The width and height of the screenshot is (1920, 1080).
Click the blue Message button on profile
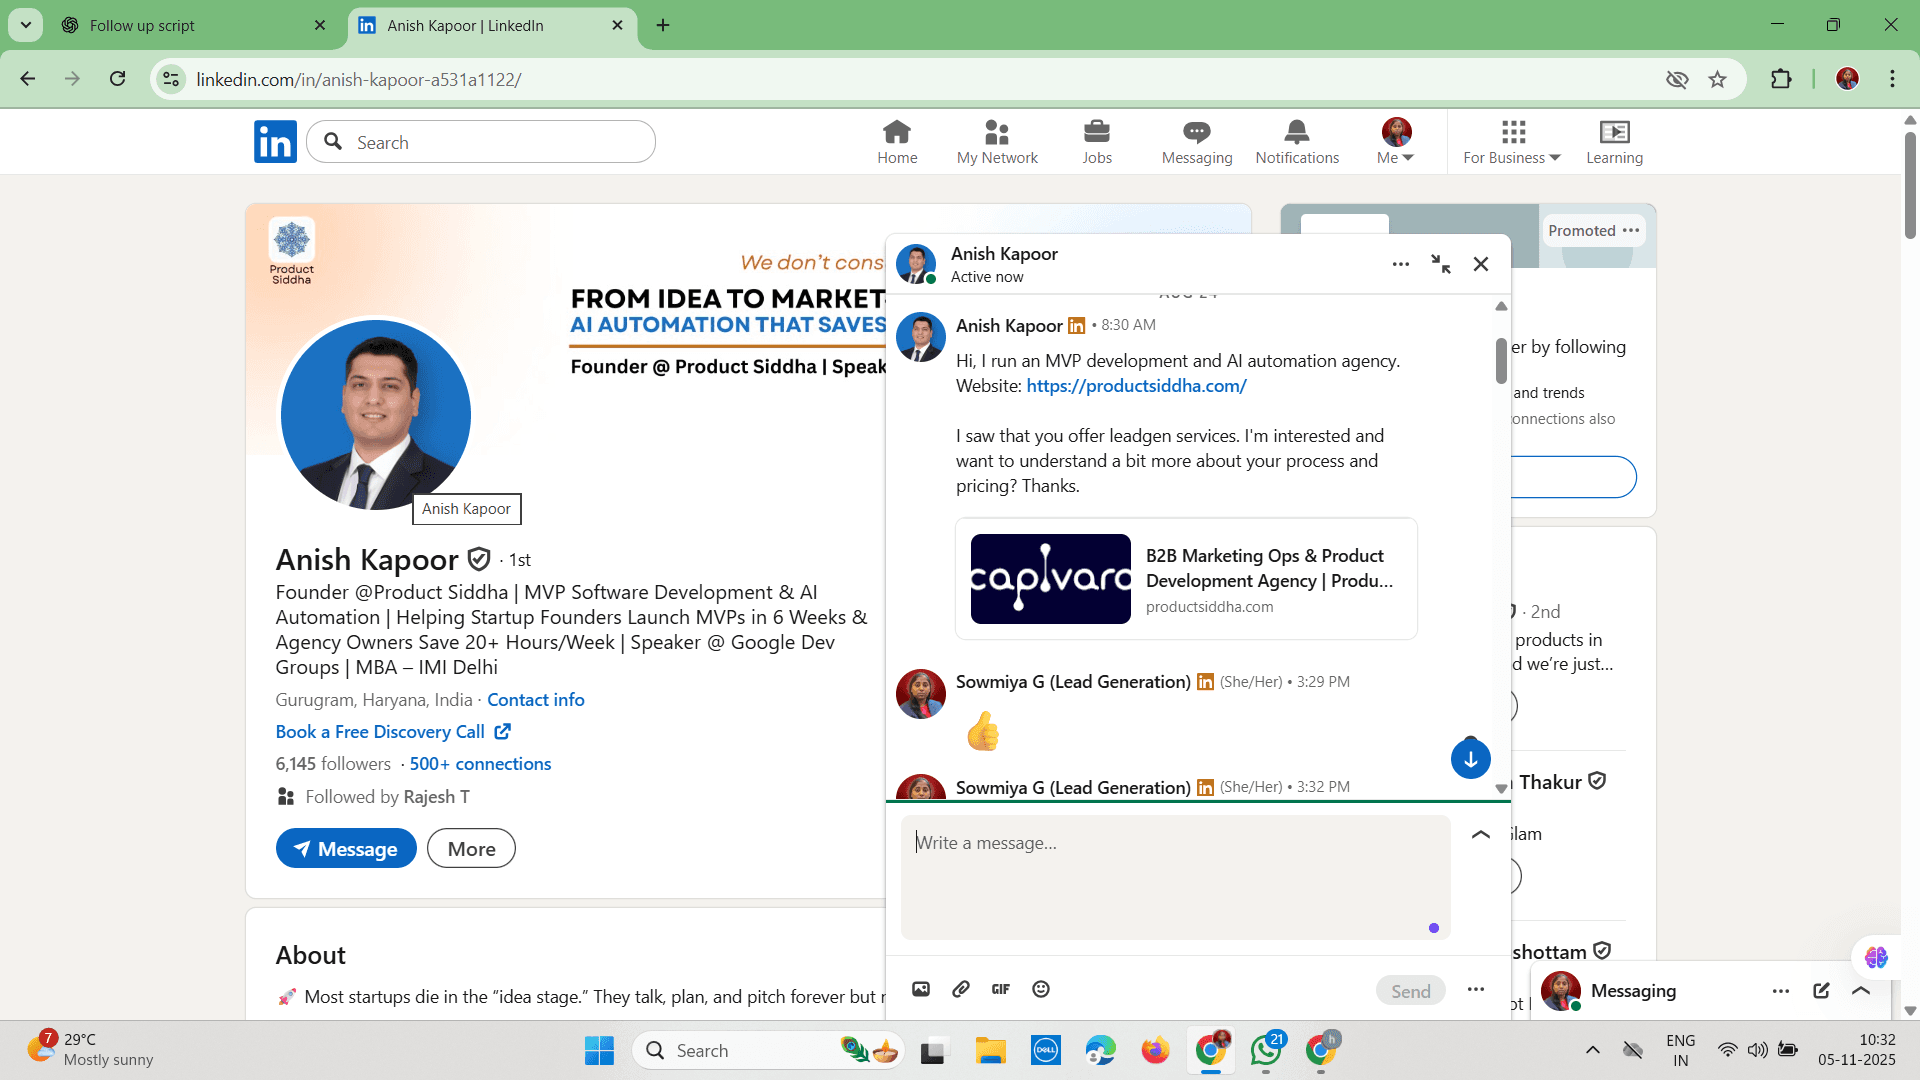[x=346, y=848]
